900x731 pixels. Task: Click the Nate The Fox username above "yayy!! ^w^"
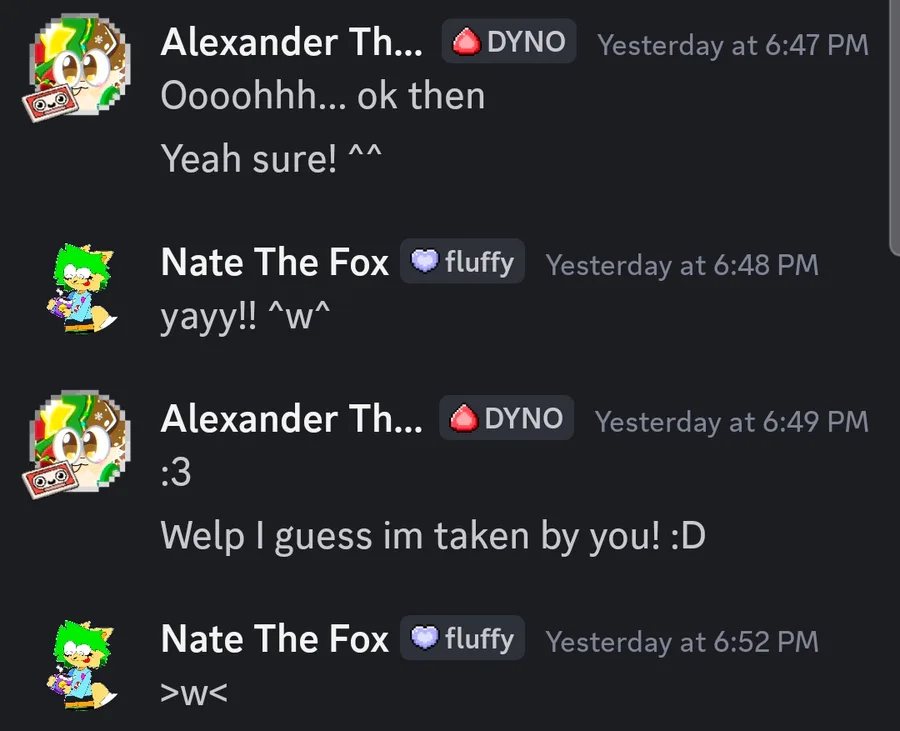click(x=274, y=263)
